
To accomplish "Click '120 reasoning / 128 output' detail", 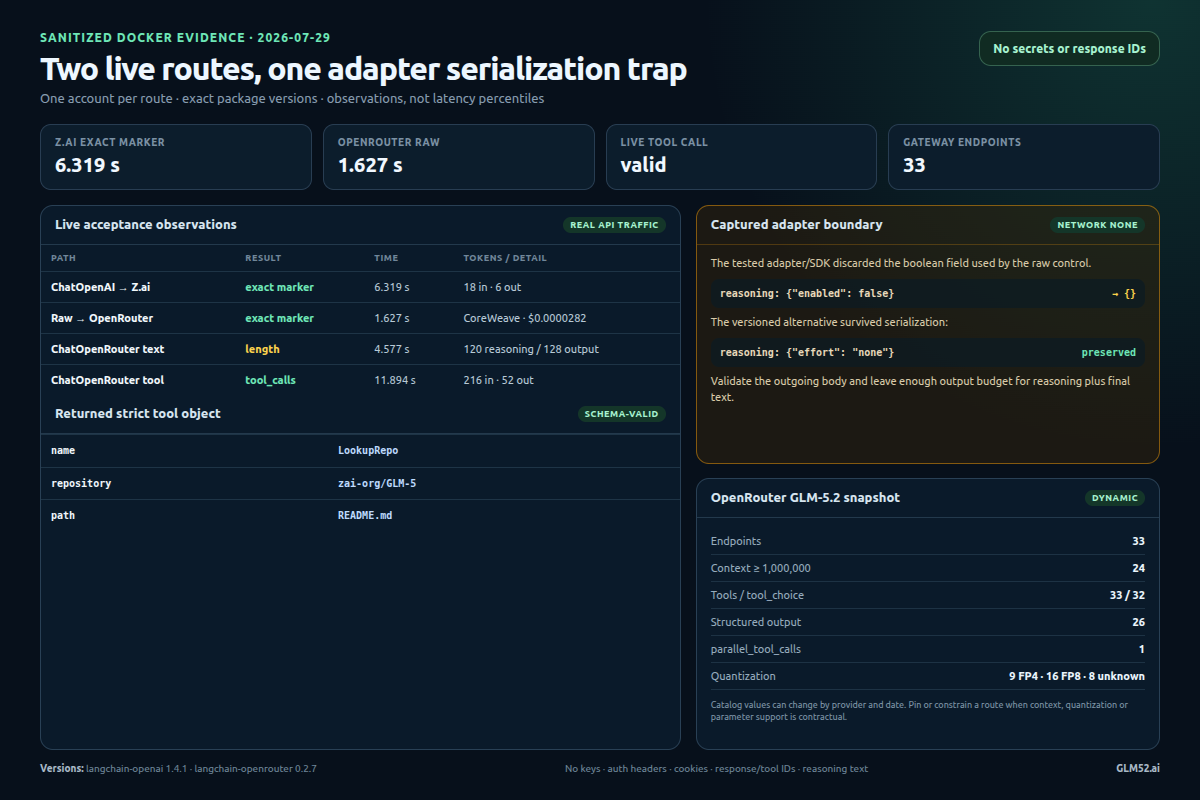I will click(531, 349).
